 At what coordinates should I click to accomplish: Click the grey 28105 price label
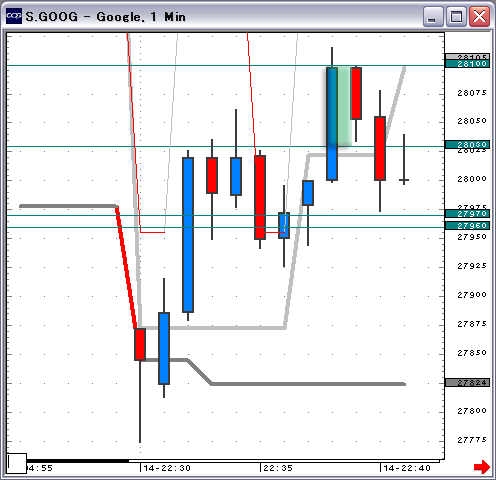[x=467, y=56]
